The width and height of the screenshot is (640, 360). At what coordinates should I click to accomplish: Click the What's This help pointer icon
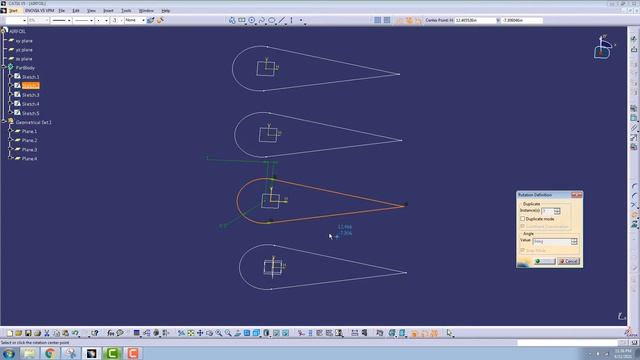click(95, 333)
